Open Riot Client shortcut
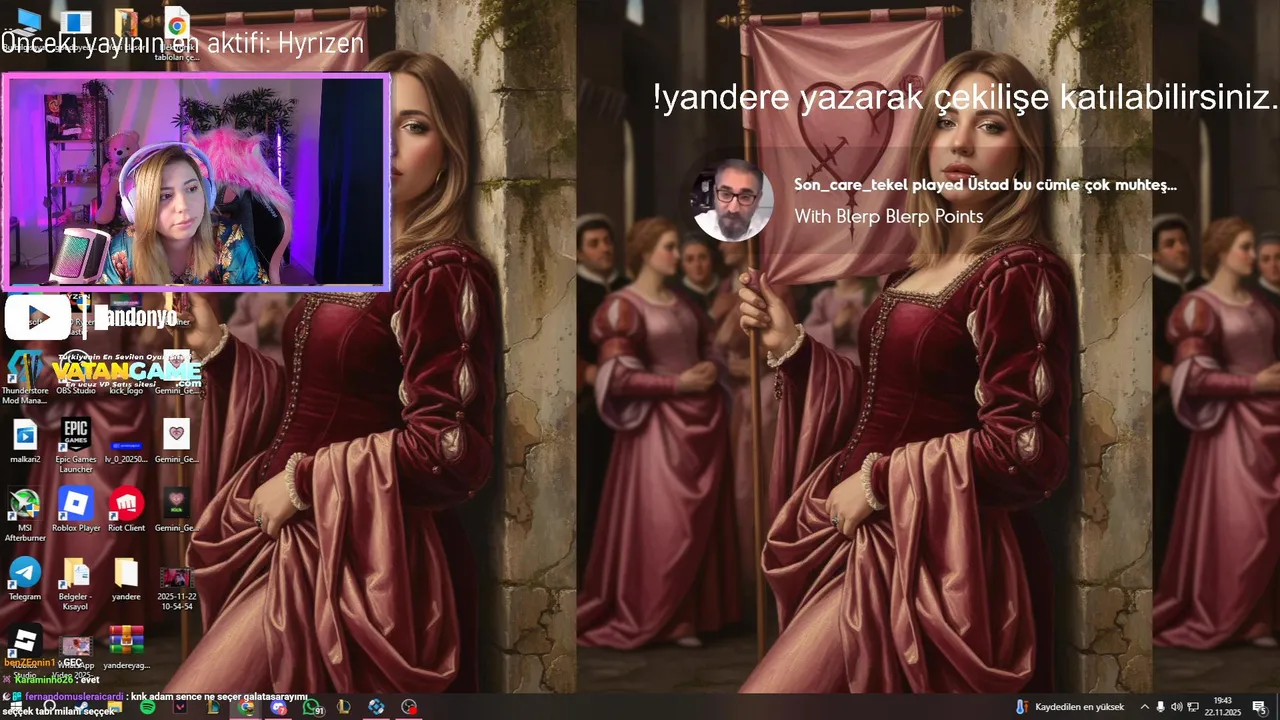1280x720 pixels. (126, 509)
